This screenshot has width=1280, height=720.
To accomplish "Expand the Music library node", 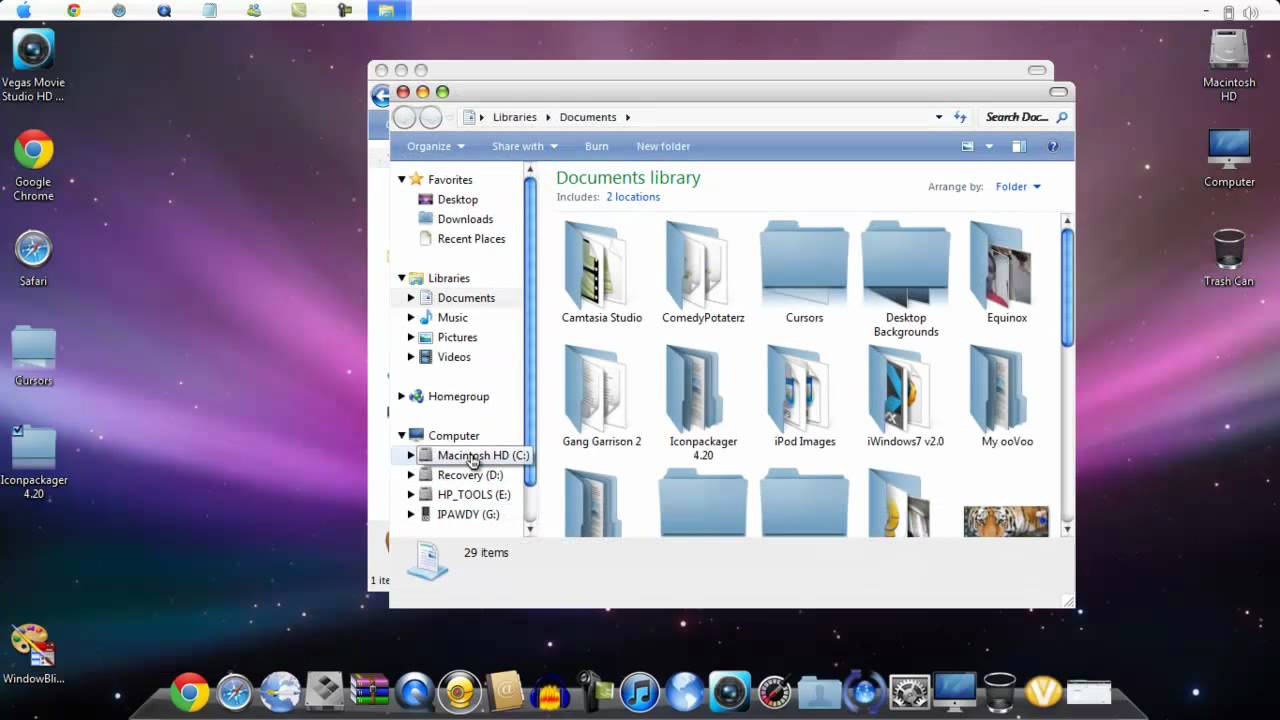I will [411, 317].
